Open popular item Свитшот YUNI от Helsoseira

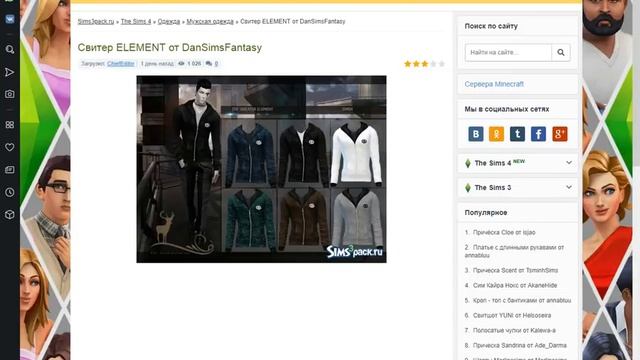point(512,316)
